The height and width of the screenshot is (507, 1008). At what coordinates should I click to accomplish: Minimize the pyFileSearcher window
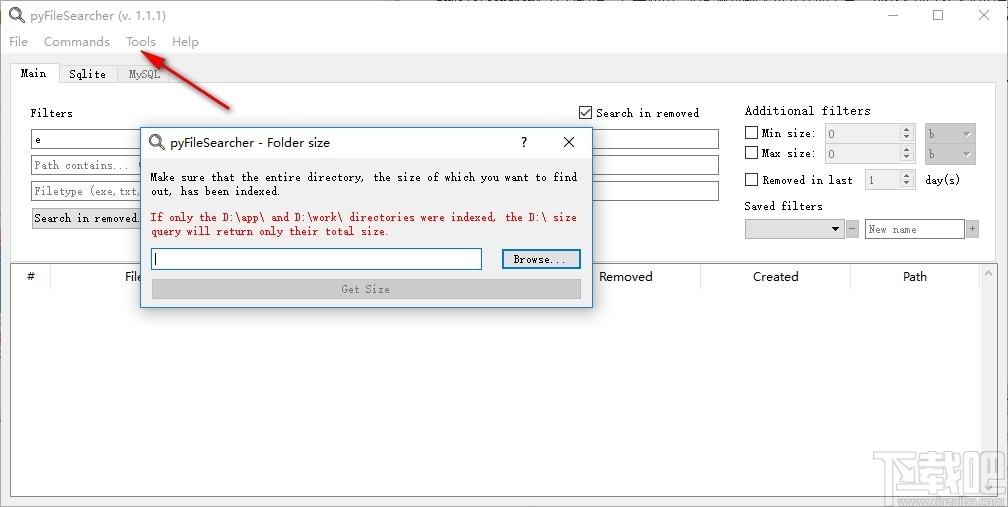click(x=893, y=15)
